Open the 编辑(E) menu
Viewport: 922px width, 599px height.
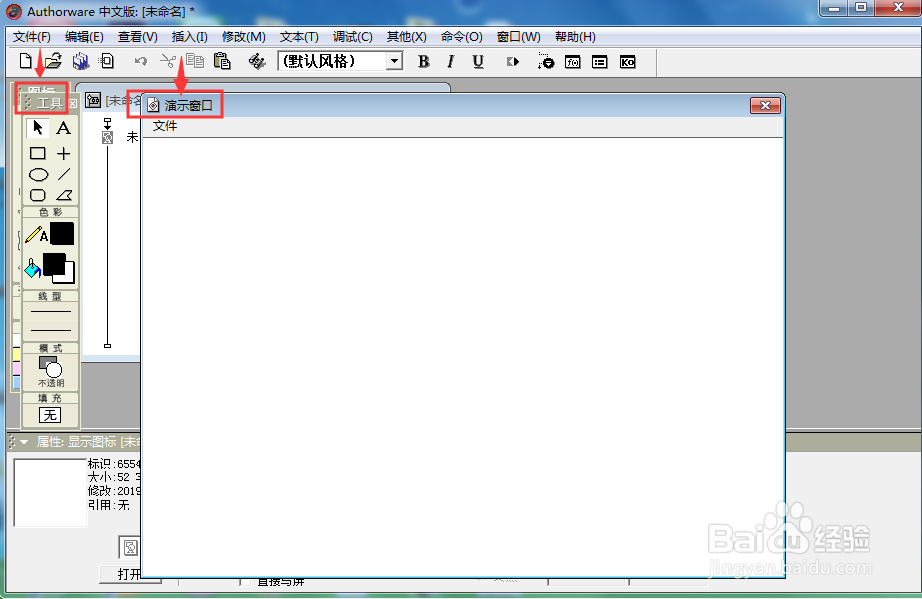click(x=84, y=36)
